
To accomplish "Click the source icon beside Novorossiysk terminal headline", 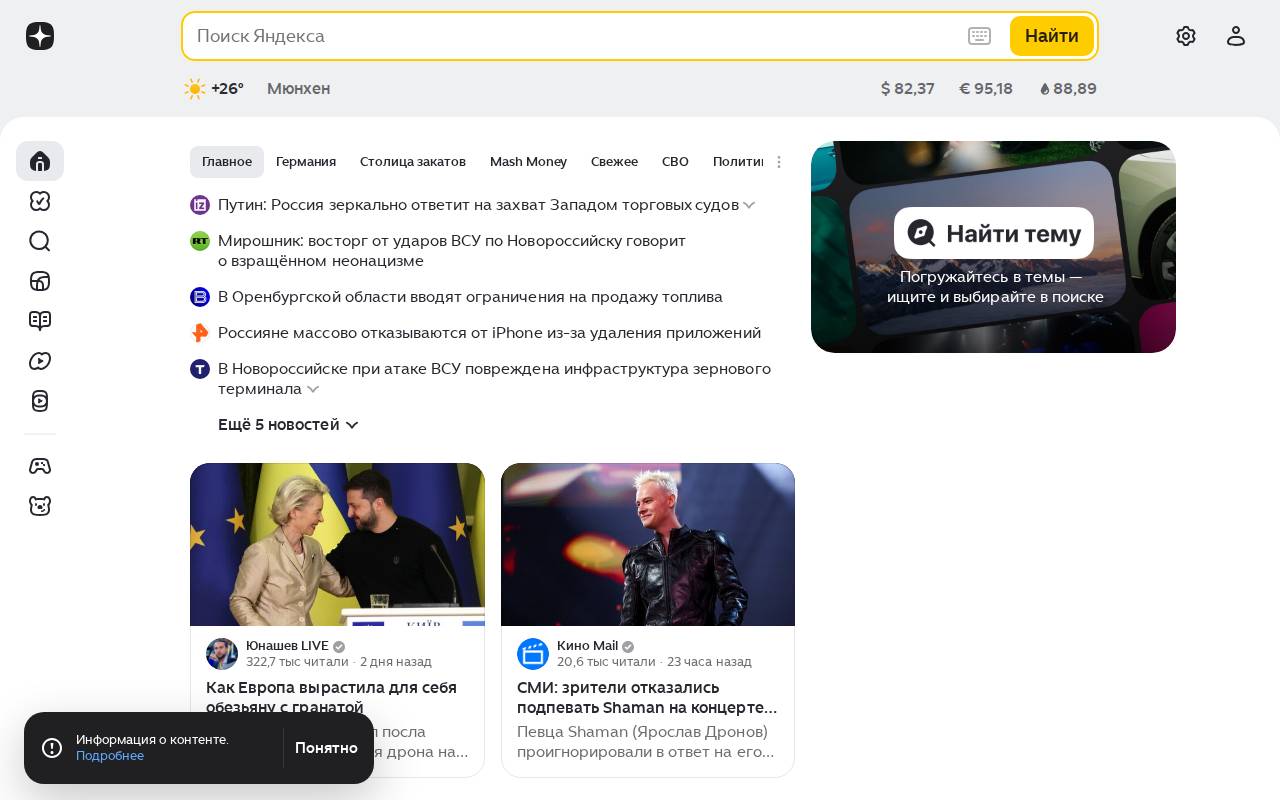I will pos(200,369).
